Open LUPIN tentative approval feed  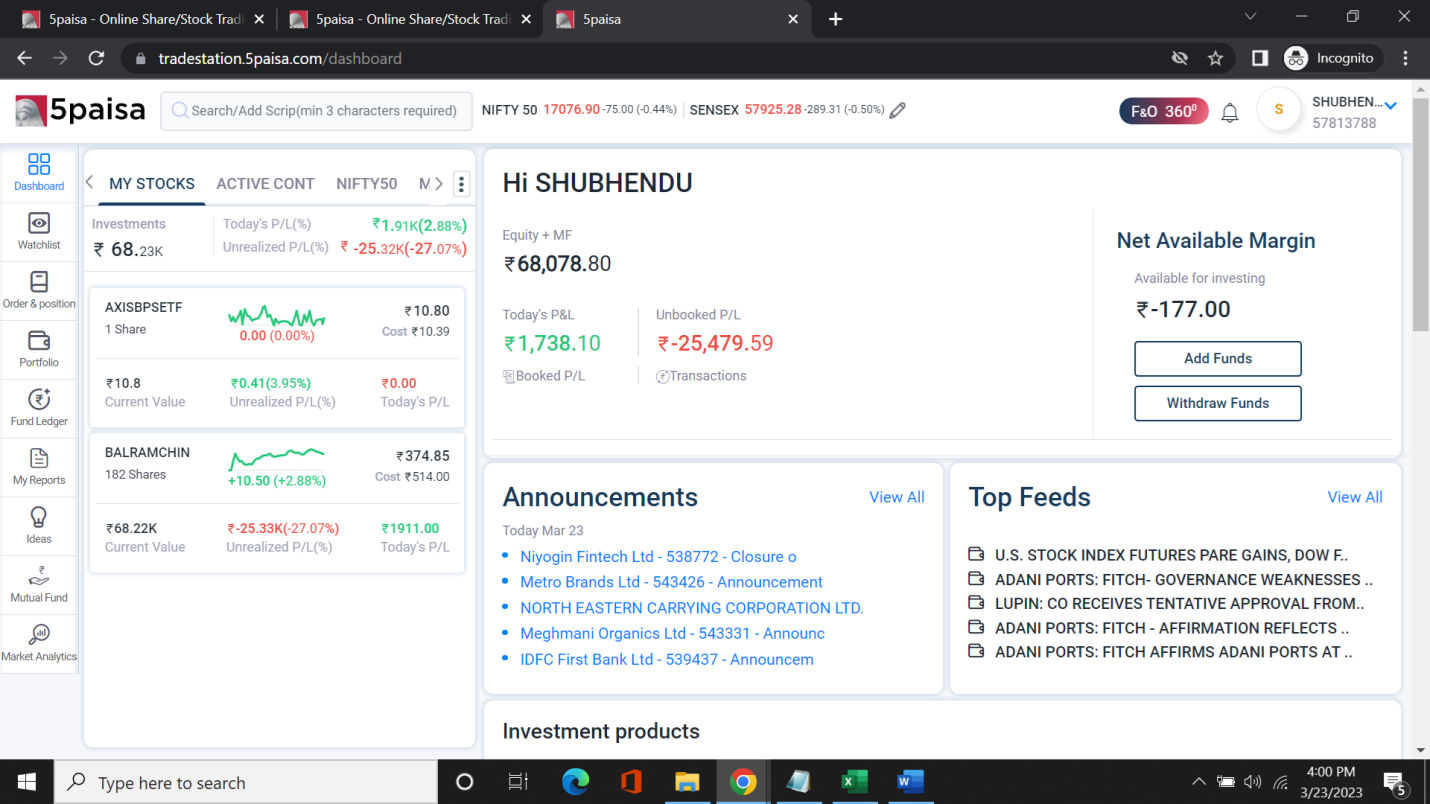(x=1180, y=603)
